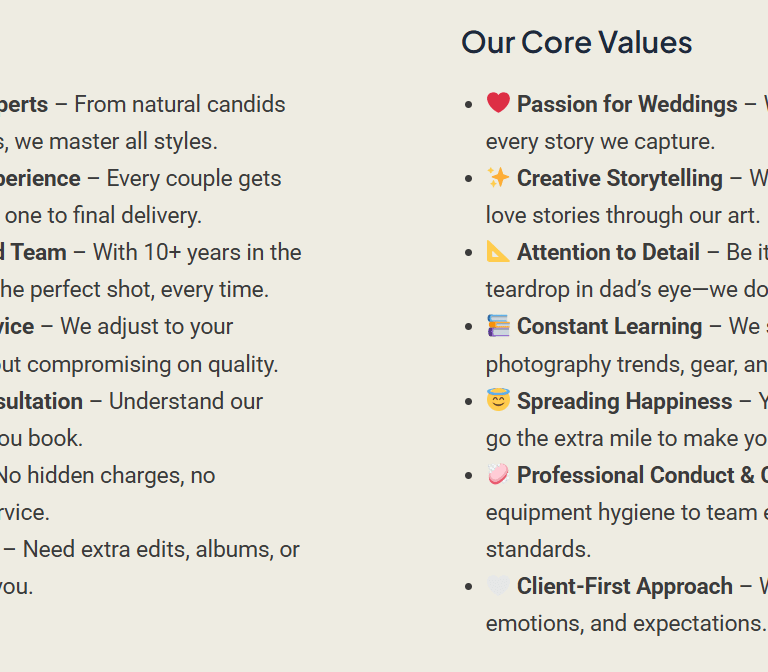Click the pink soap emoji icon

click(x=498, y=475)
